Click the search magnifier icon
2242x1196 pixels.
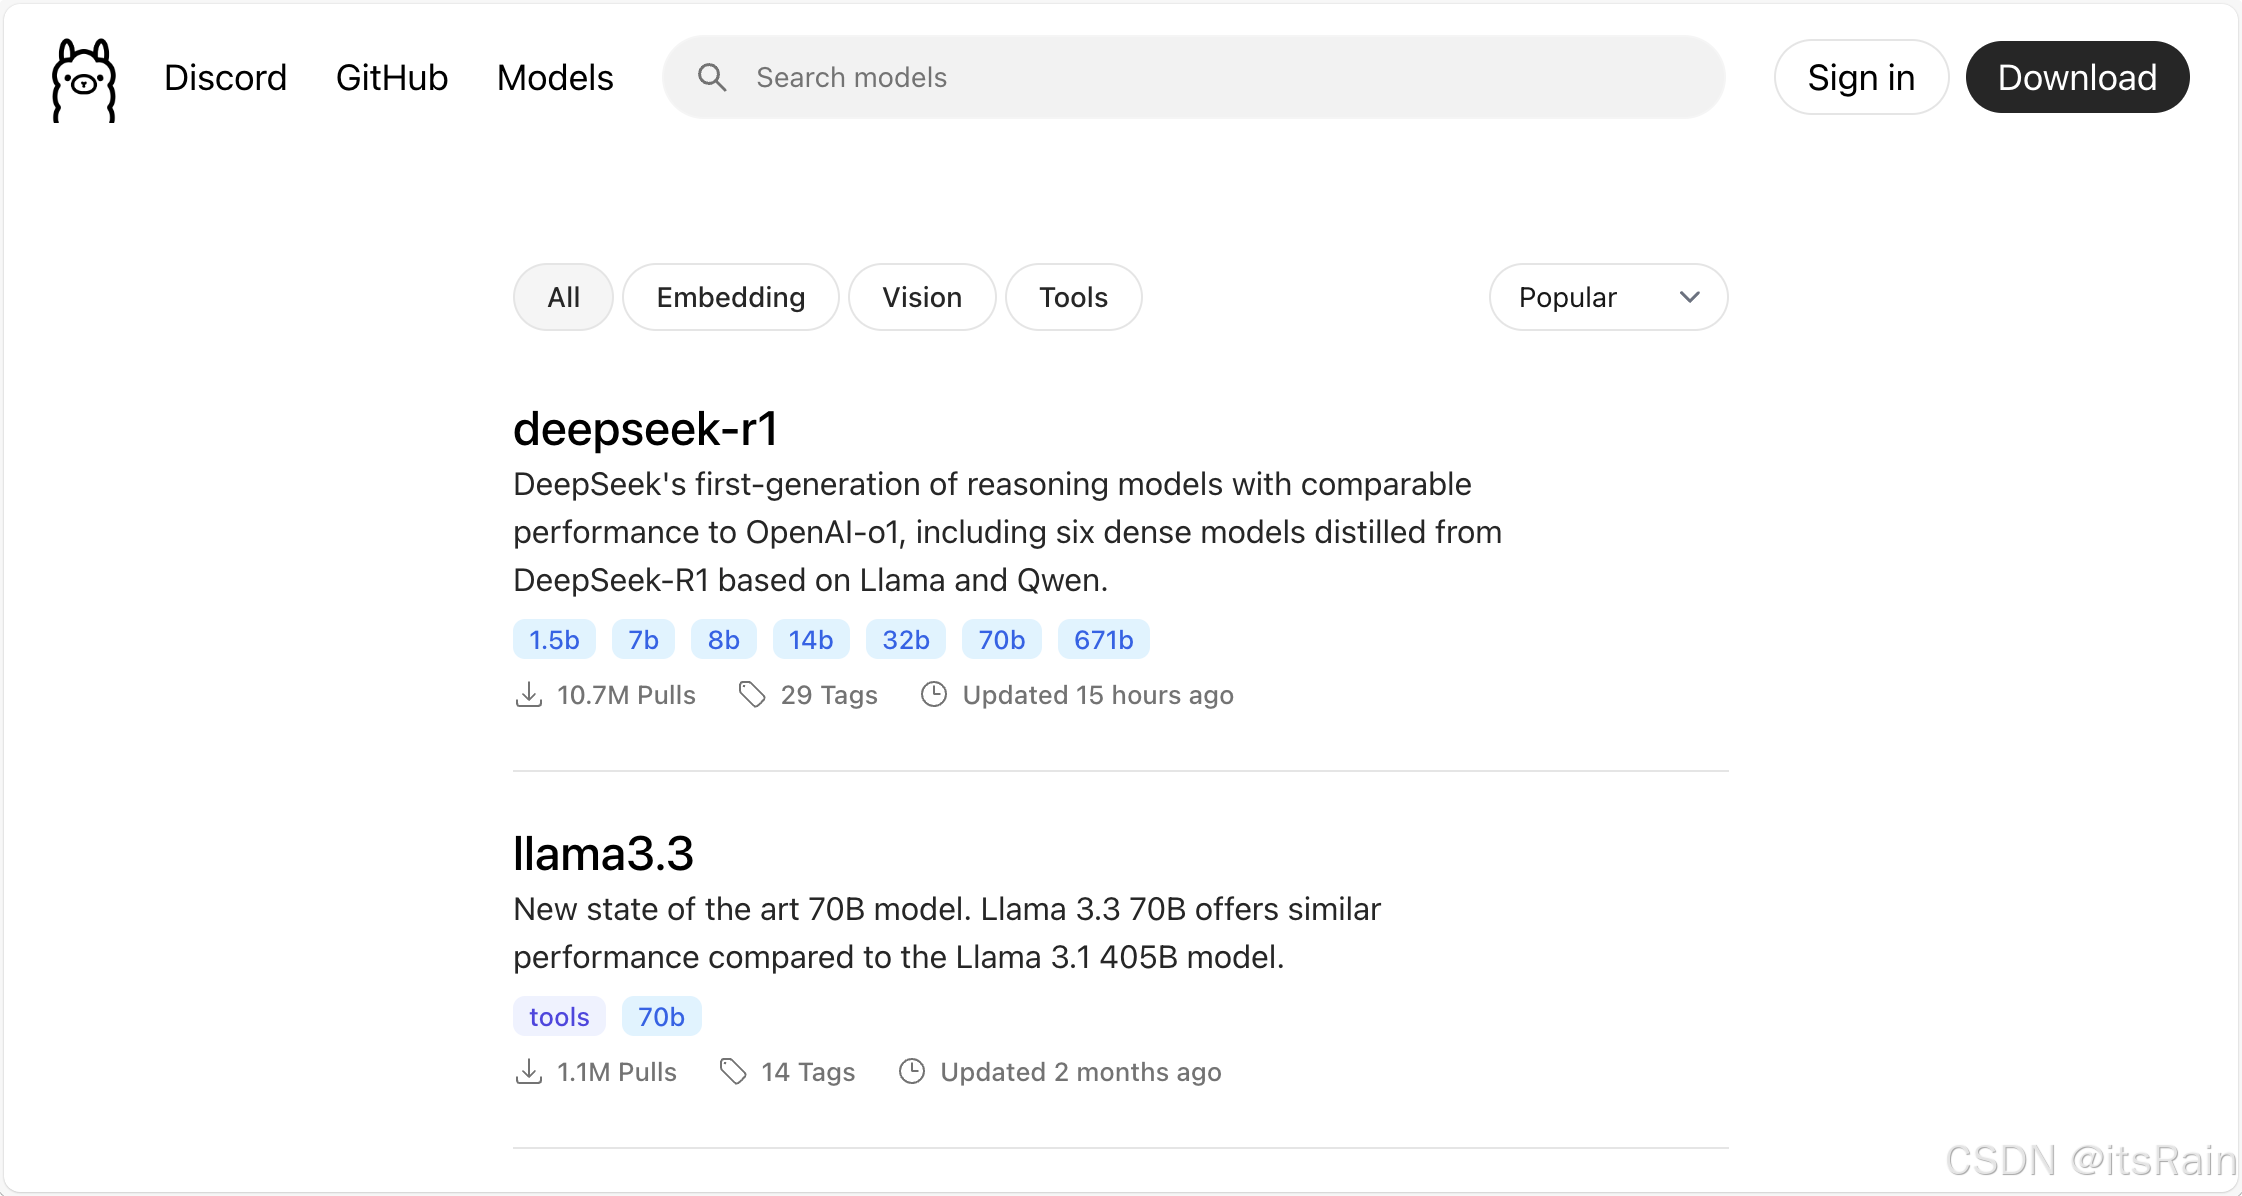(712, 77)
